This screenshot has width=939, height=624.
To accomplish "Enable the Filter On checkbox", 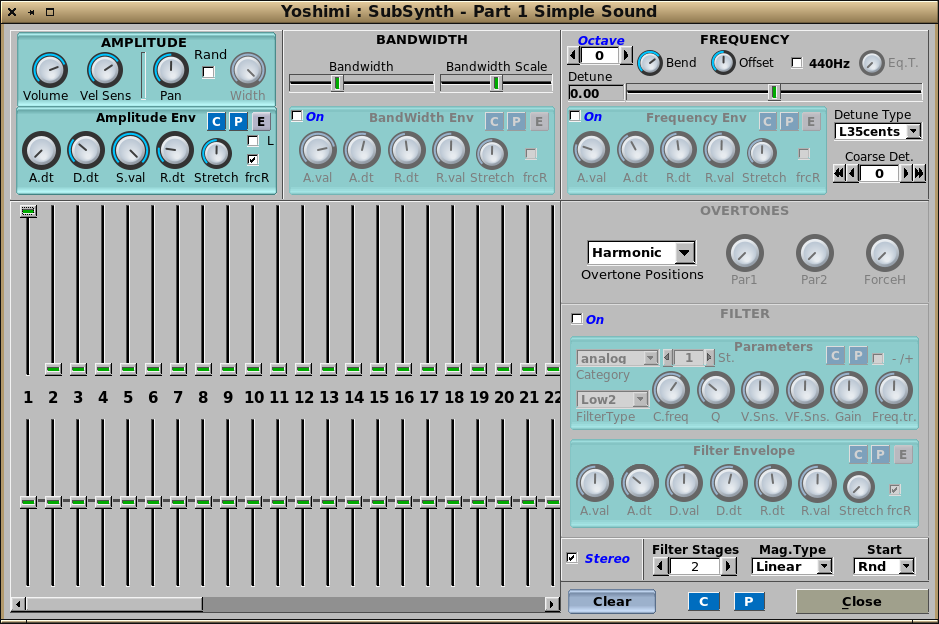I will pyautogui.click(x=576, y=319).
